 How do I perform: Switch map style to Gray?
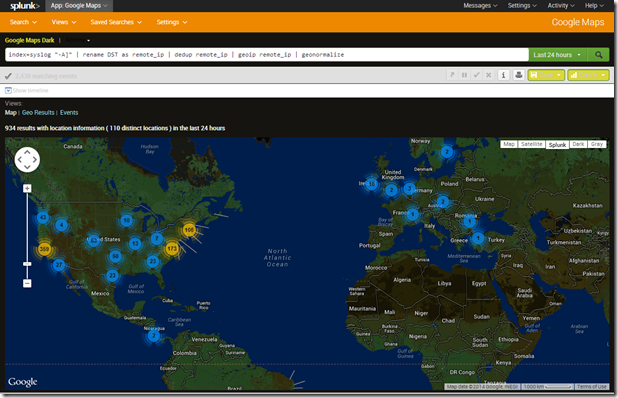597,144
